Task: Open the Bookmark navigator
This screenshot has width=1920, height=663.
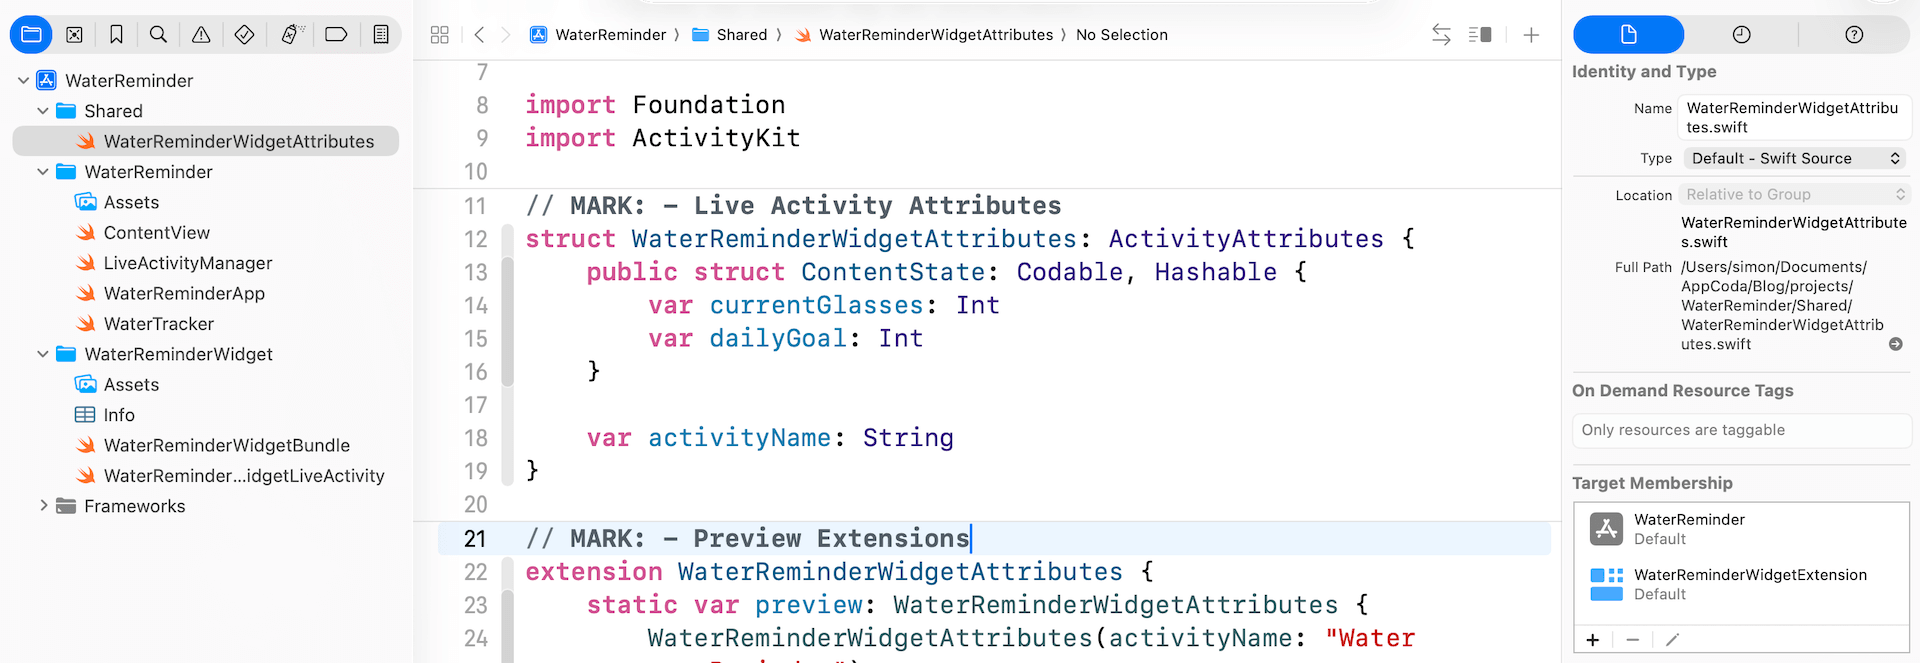Action: coord(116,35)
